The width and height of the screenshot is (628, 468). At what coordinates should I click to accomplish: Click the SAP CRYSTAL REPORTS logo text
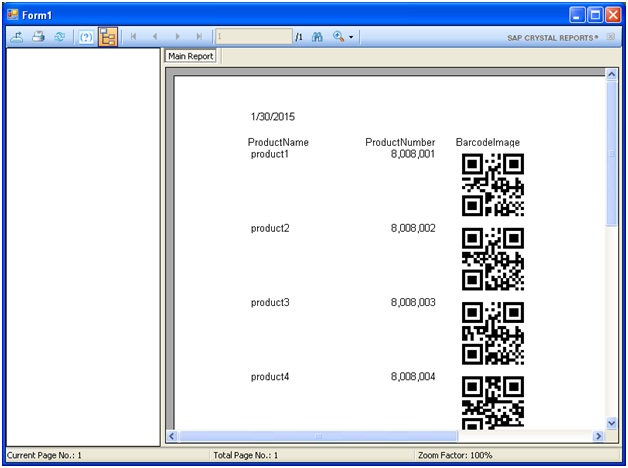pyautogui.click(x=553, y=38)
